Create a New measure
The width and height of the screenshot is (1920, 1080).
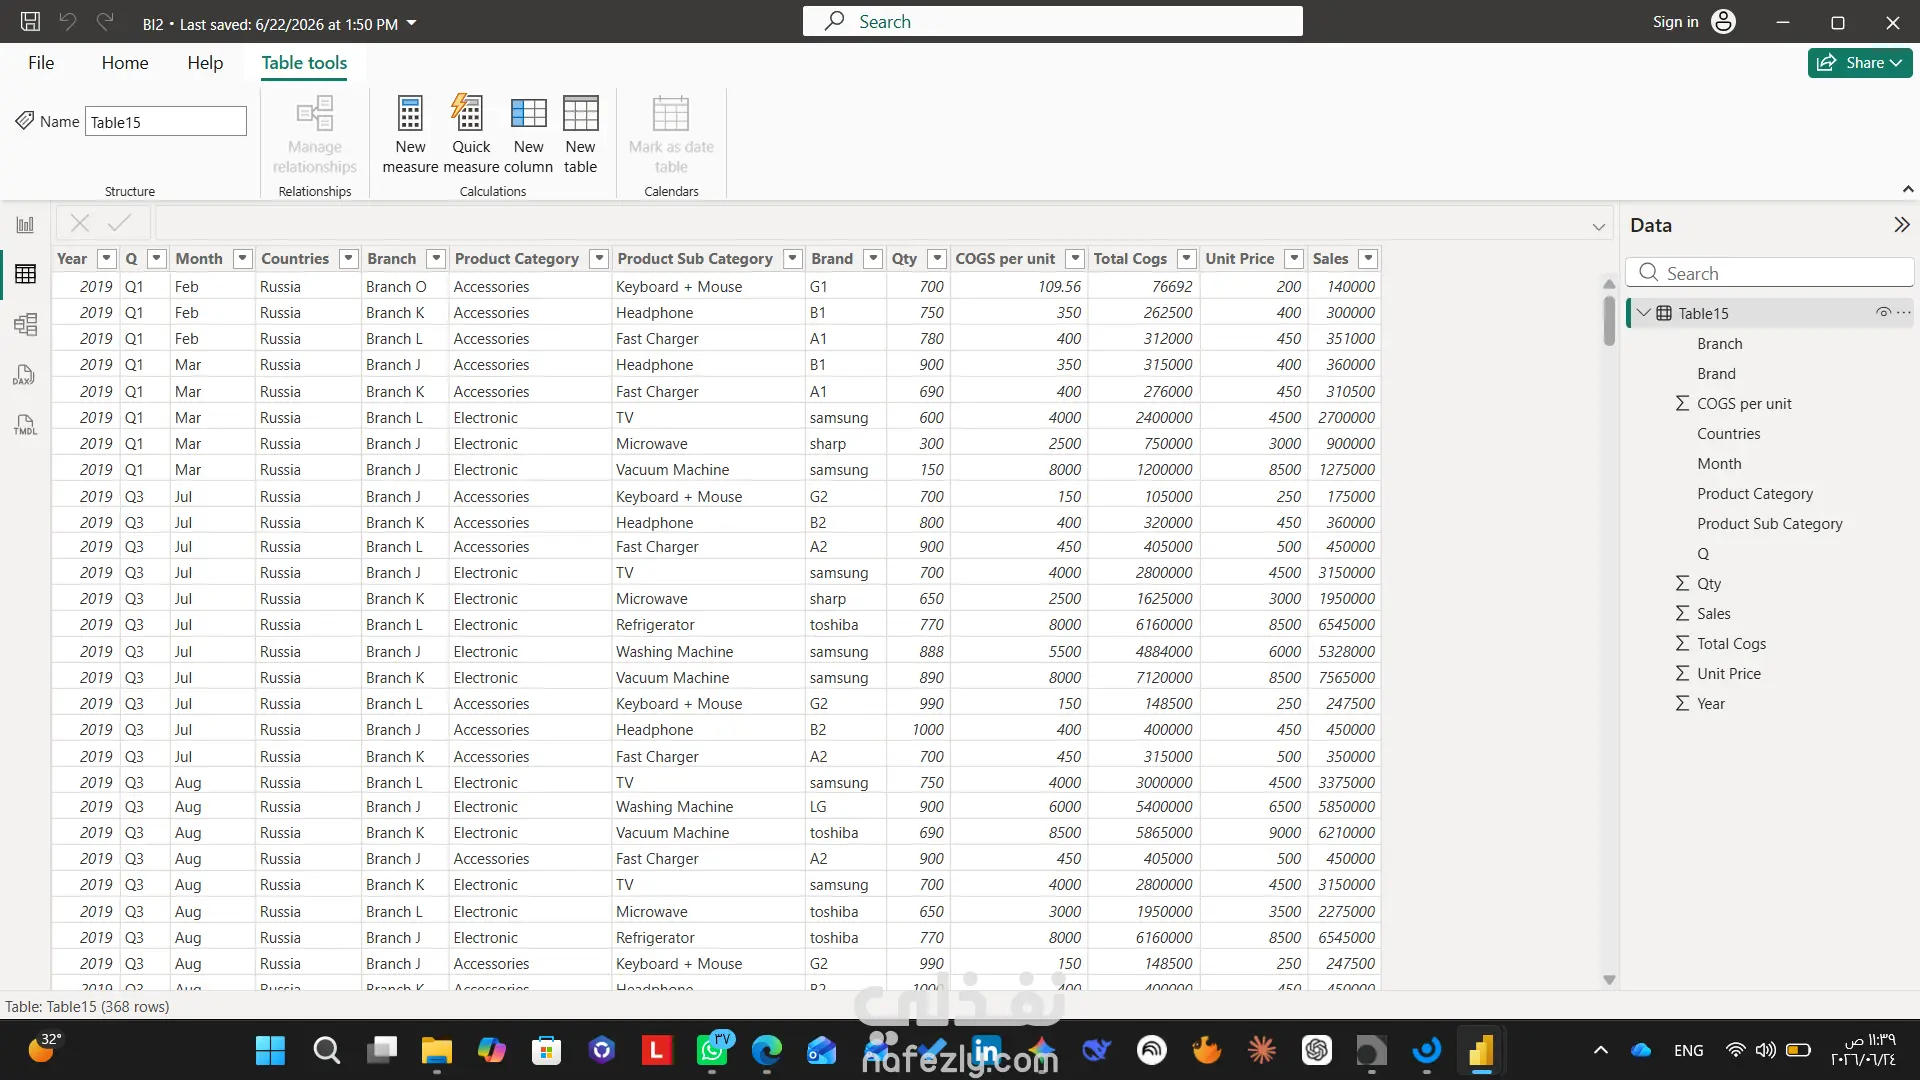tap(410, 135)
